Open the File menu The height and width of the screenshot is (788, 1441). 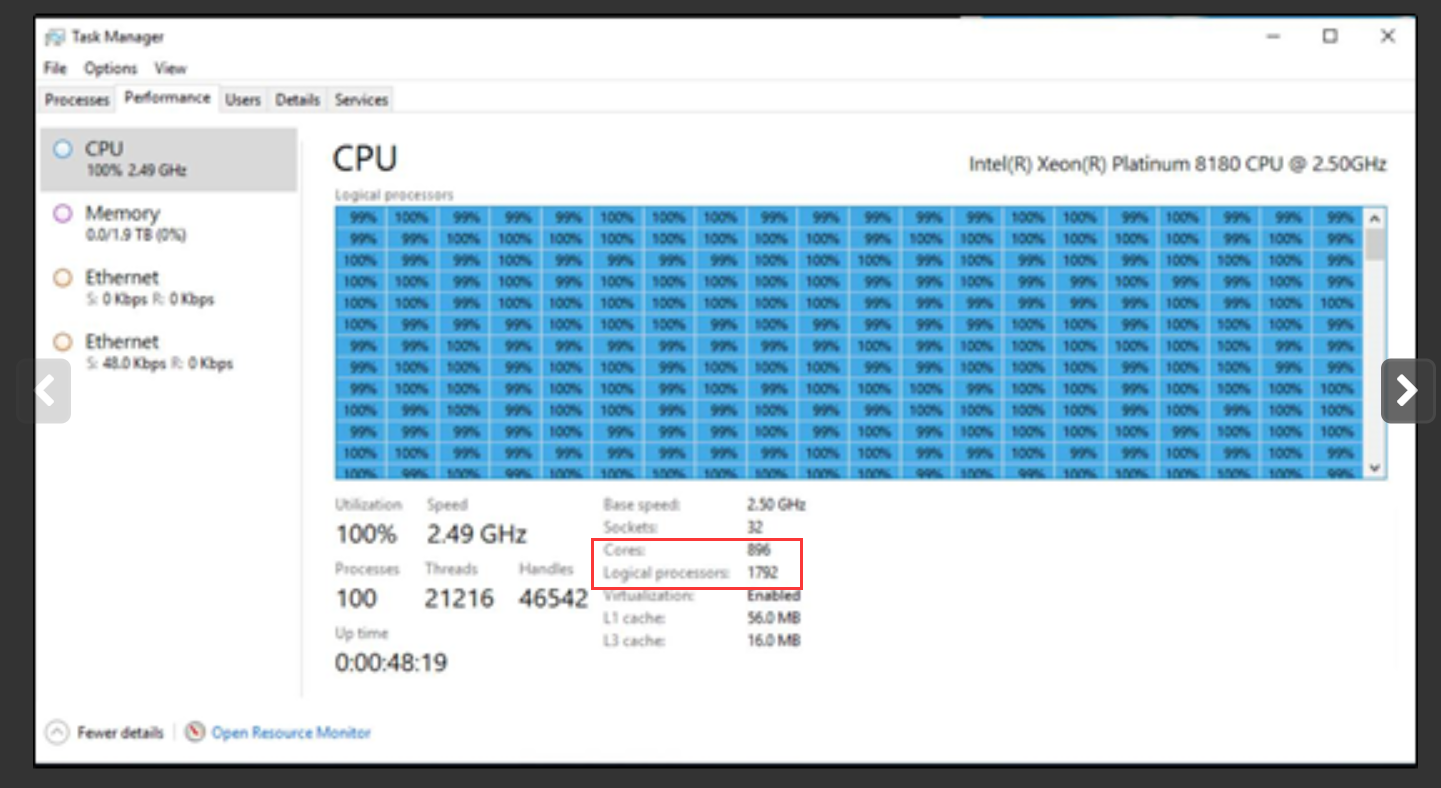coord(55,68)
